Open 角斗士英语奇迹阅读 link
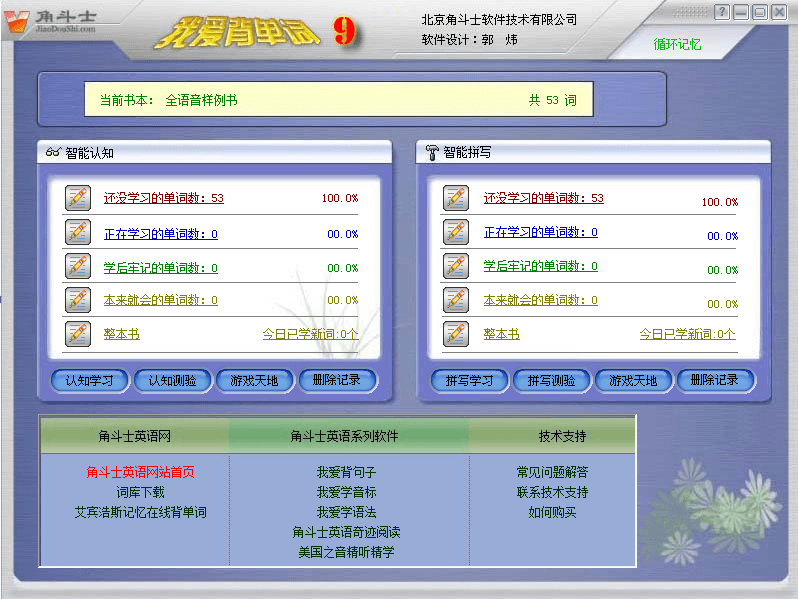This screenshot has height=599, width=798. point(346,532)
